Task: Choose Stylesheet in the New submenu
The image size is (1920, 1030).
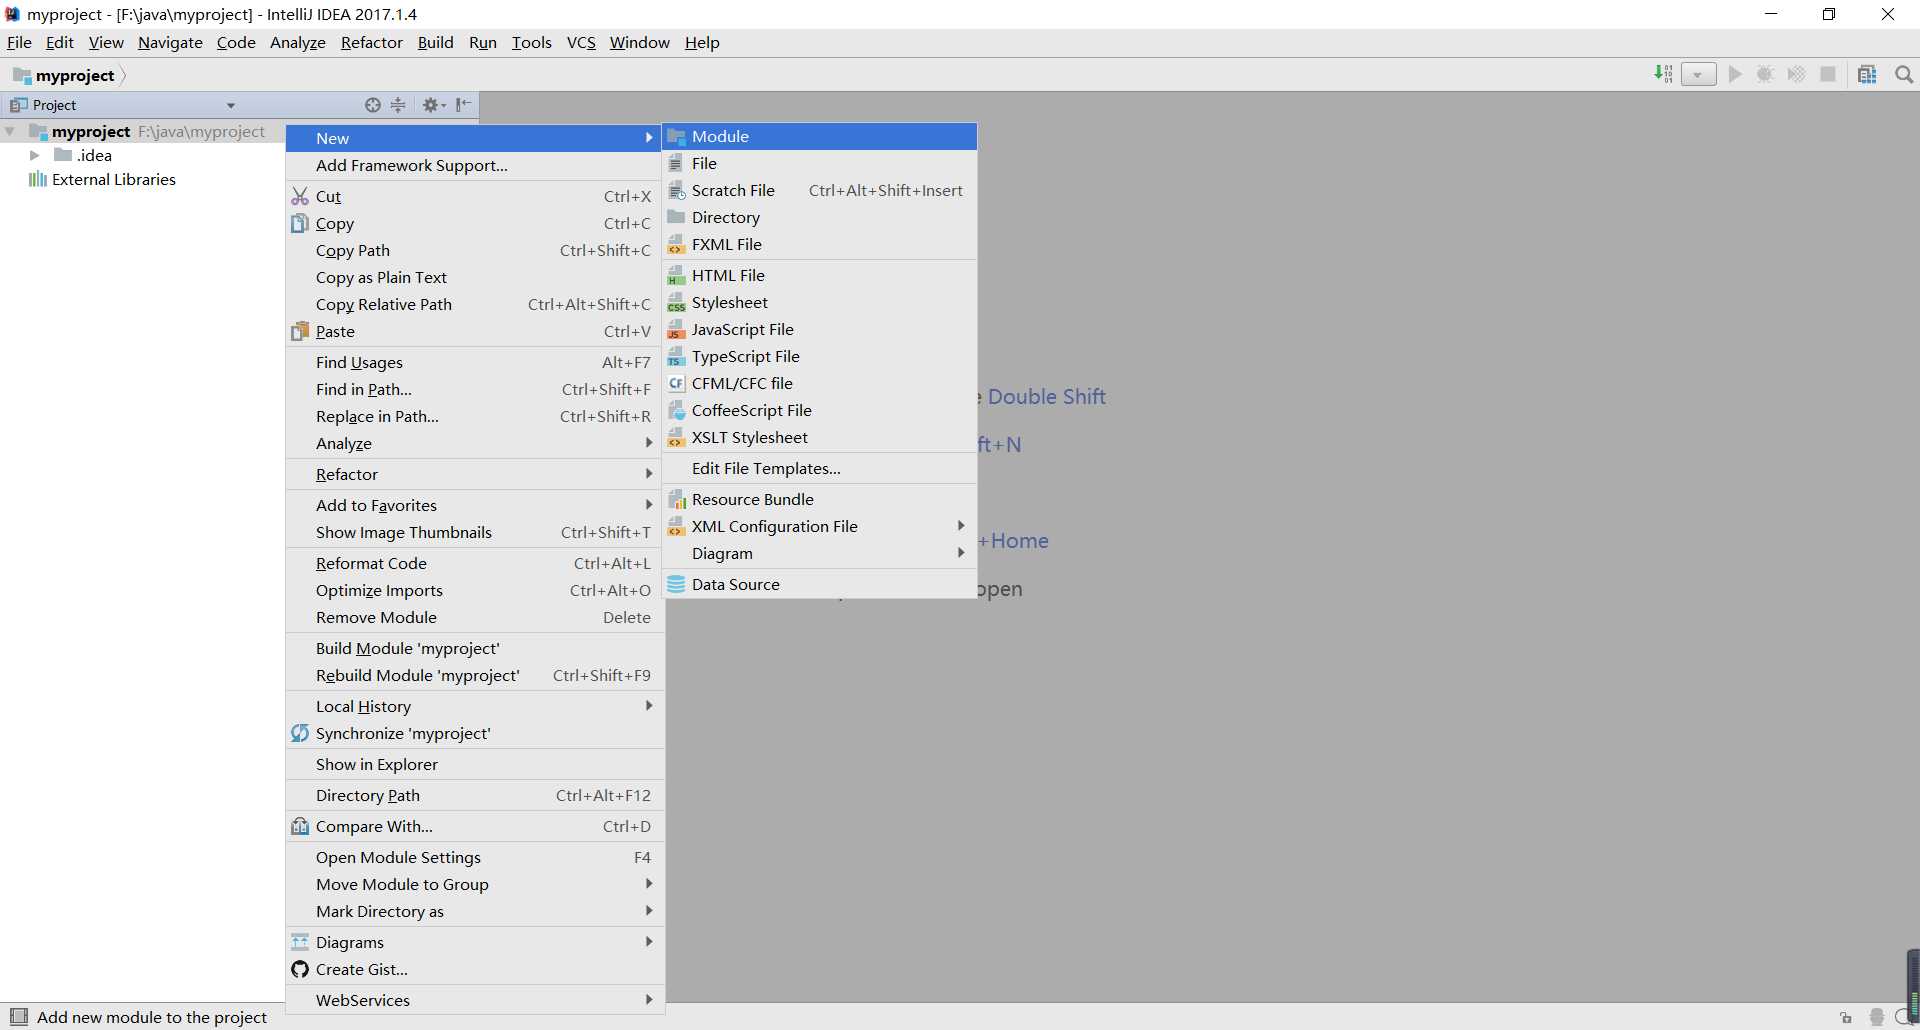Action: click(820, 303)
